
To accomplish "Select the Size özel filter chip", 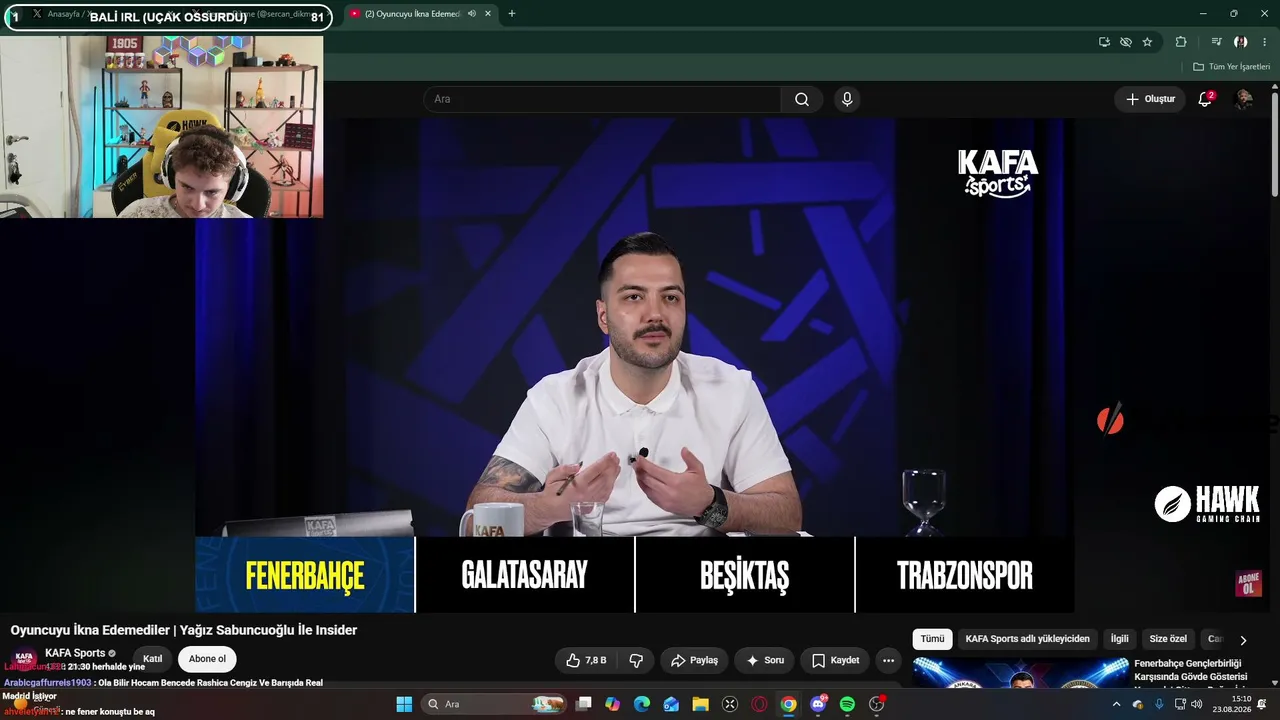I will click(x=1168, y=639).
